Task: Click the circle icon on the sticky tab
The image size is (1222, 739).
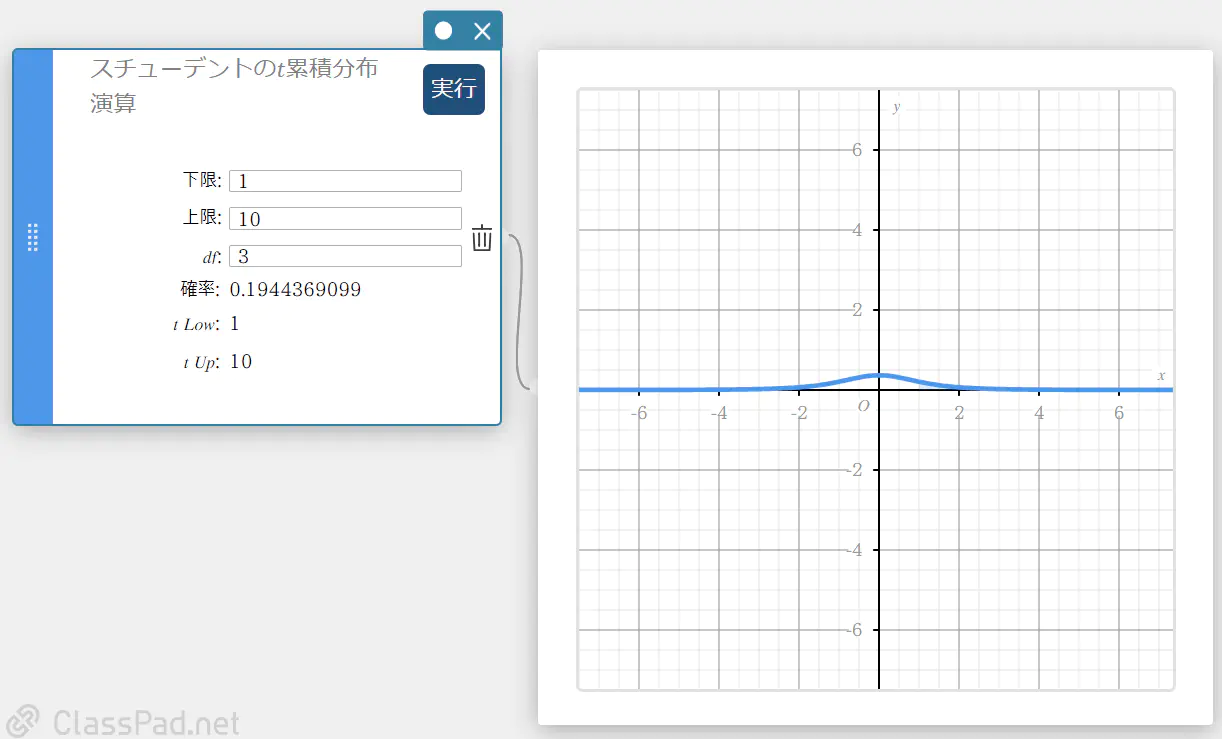Action: [x=444, y=31]
